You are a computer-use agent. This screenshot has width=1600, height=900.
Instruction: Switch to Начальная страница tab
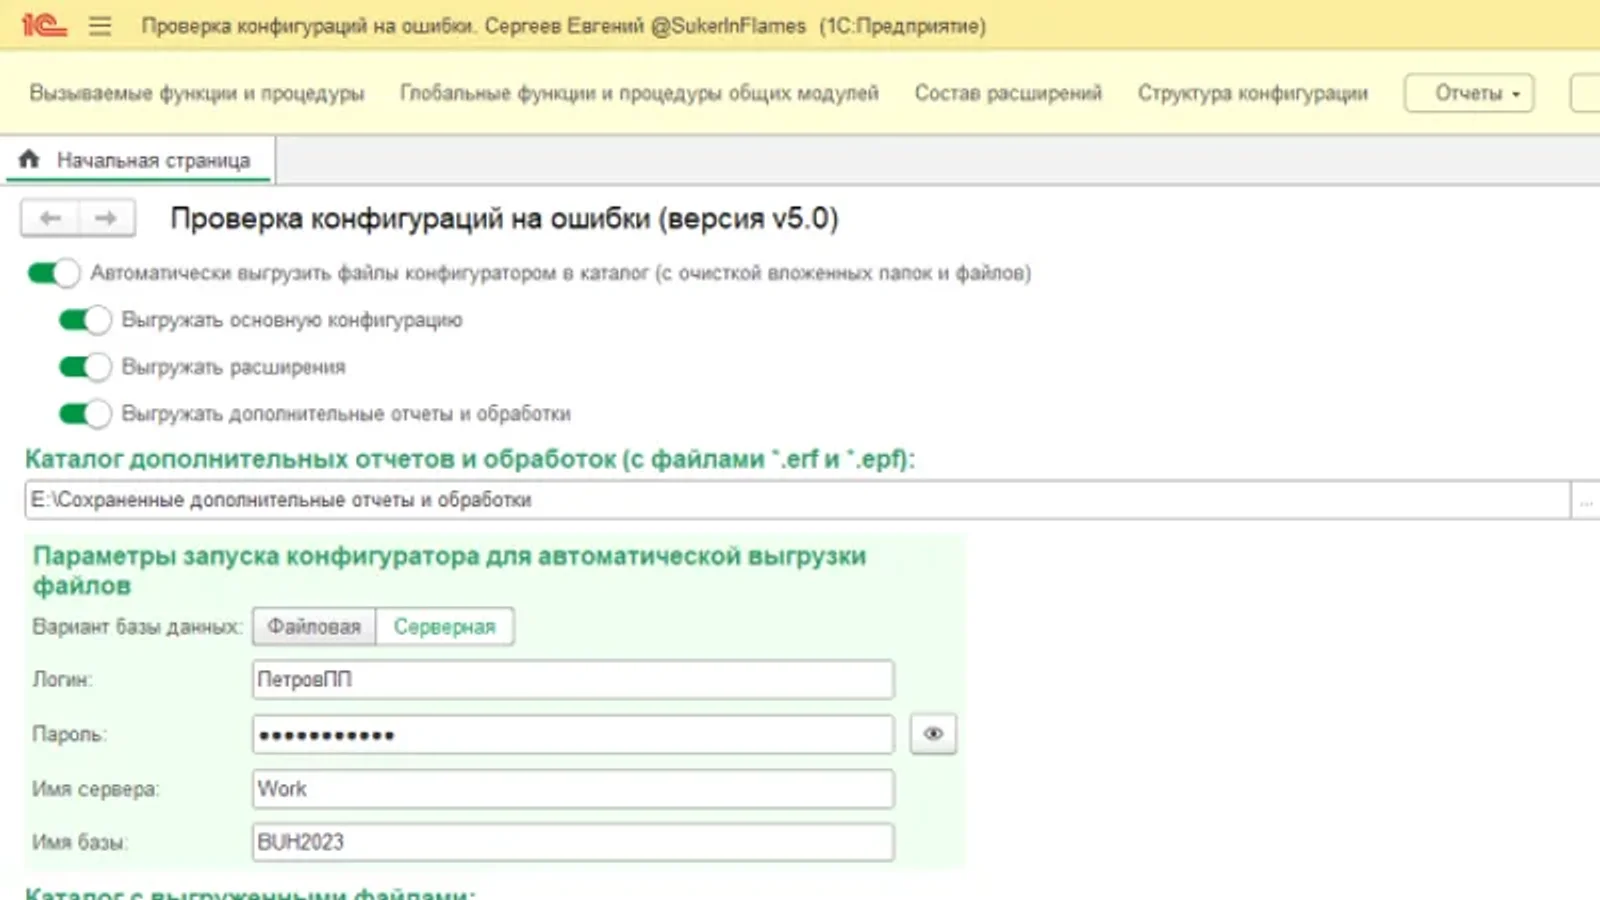click(153, 160)
